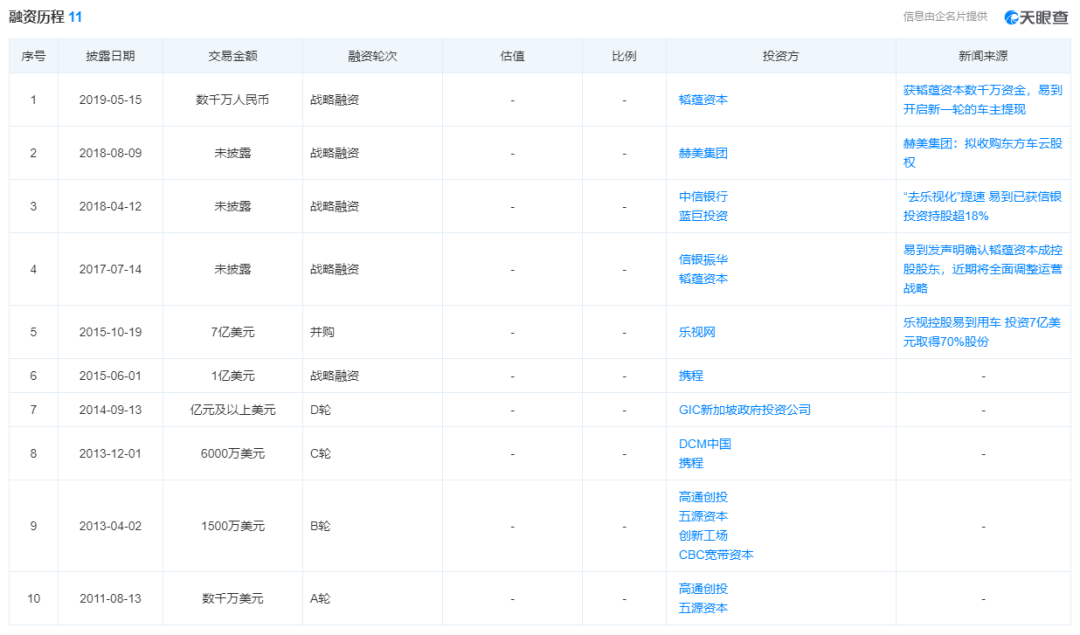Open the GIC新加坡政府投资公司 link
The image size is (1080, 635).
pos(744,410)
